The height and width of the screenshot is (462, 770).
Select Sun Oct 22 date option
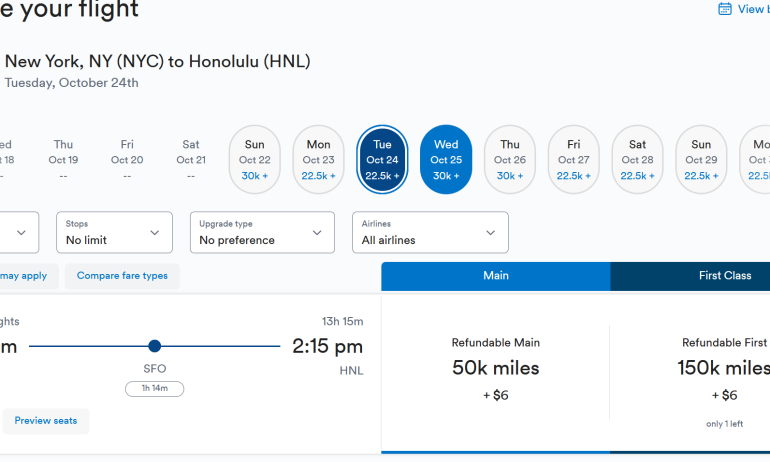[x=255, y=159]
